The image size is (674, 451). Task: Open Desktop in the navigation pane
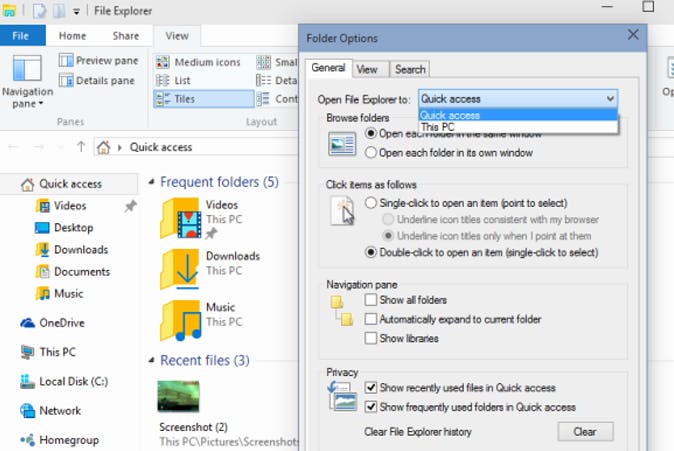(64, 227)
